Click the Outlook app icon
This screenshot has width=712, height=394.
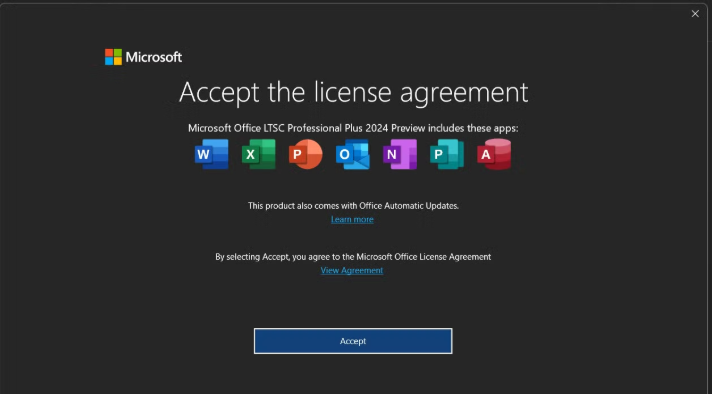(353, 154)
